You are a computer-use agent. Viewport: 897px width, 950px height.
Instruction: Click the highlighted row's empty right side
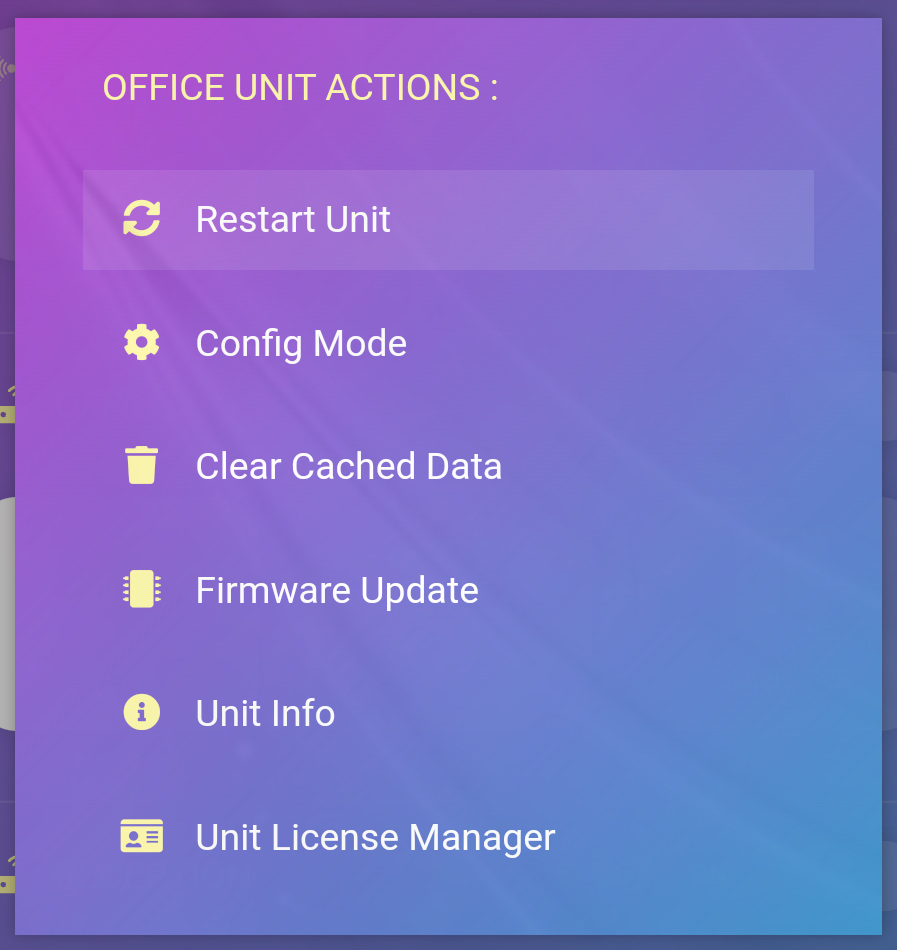(x=650, y=220)
